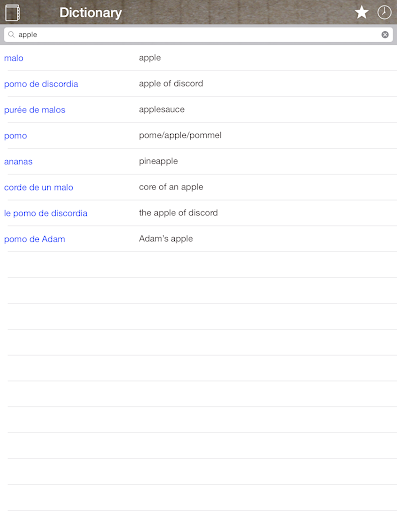Open the entry malo
Viewport: 397px width, 512px height.
pyautogui.click(x=14, y=58)
